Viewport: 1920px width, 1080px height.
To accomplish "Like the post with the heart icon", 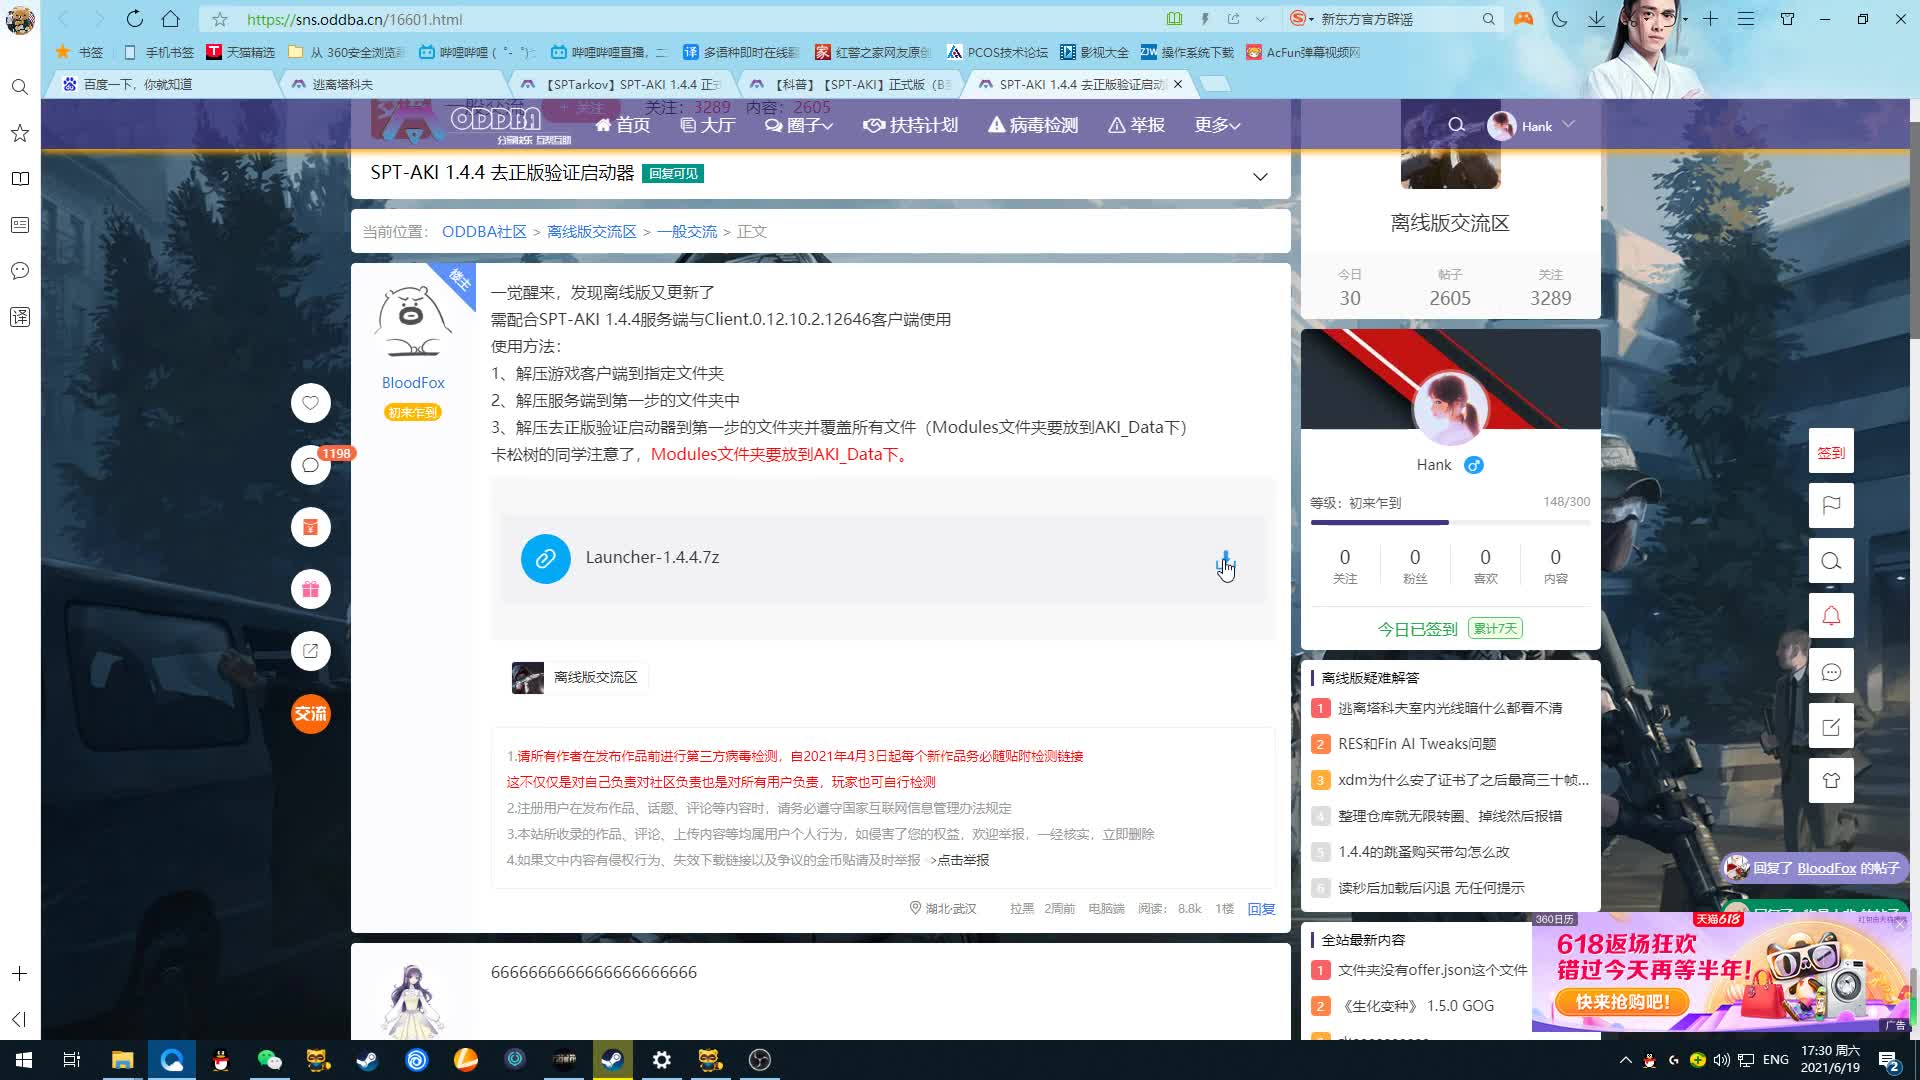I will (x=310, y=403).
